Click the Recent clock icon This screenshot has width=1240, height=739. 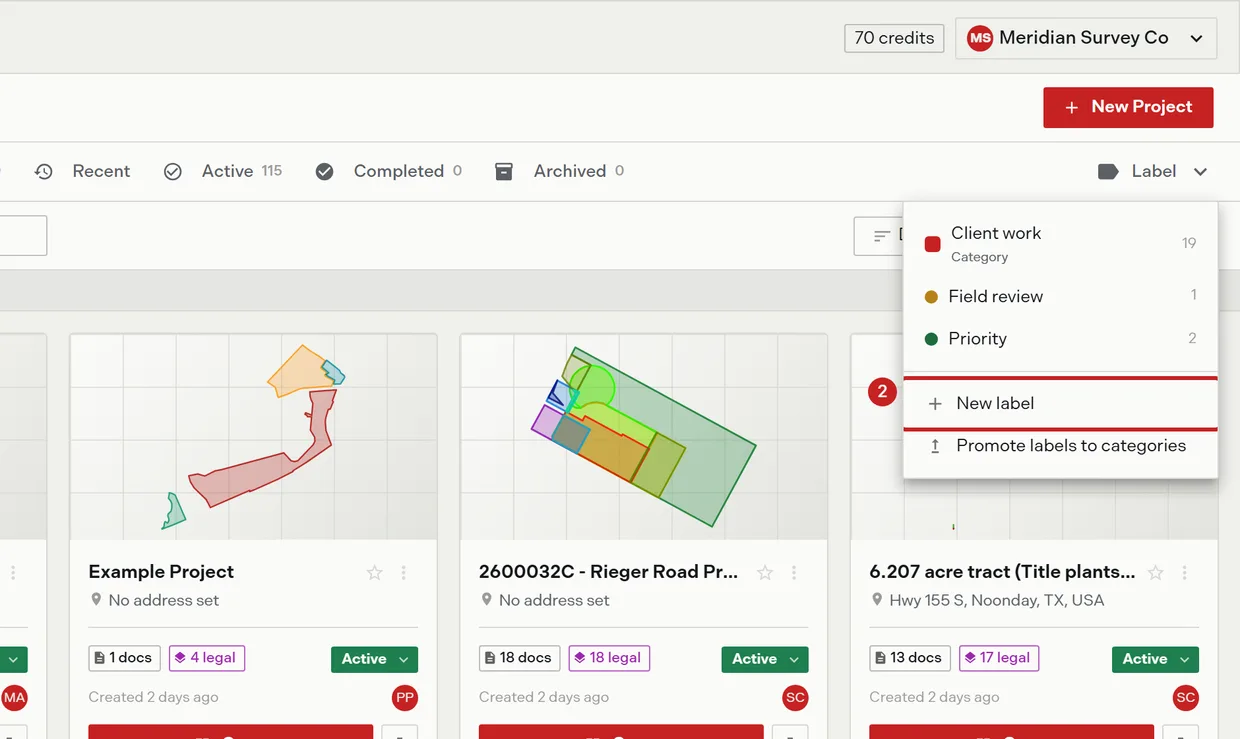click(x=44, y=172)
